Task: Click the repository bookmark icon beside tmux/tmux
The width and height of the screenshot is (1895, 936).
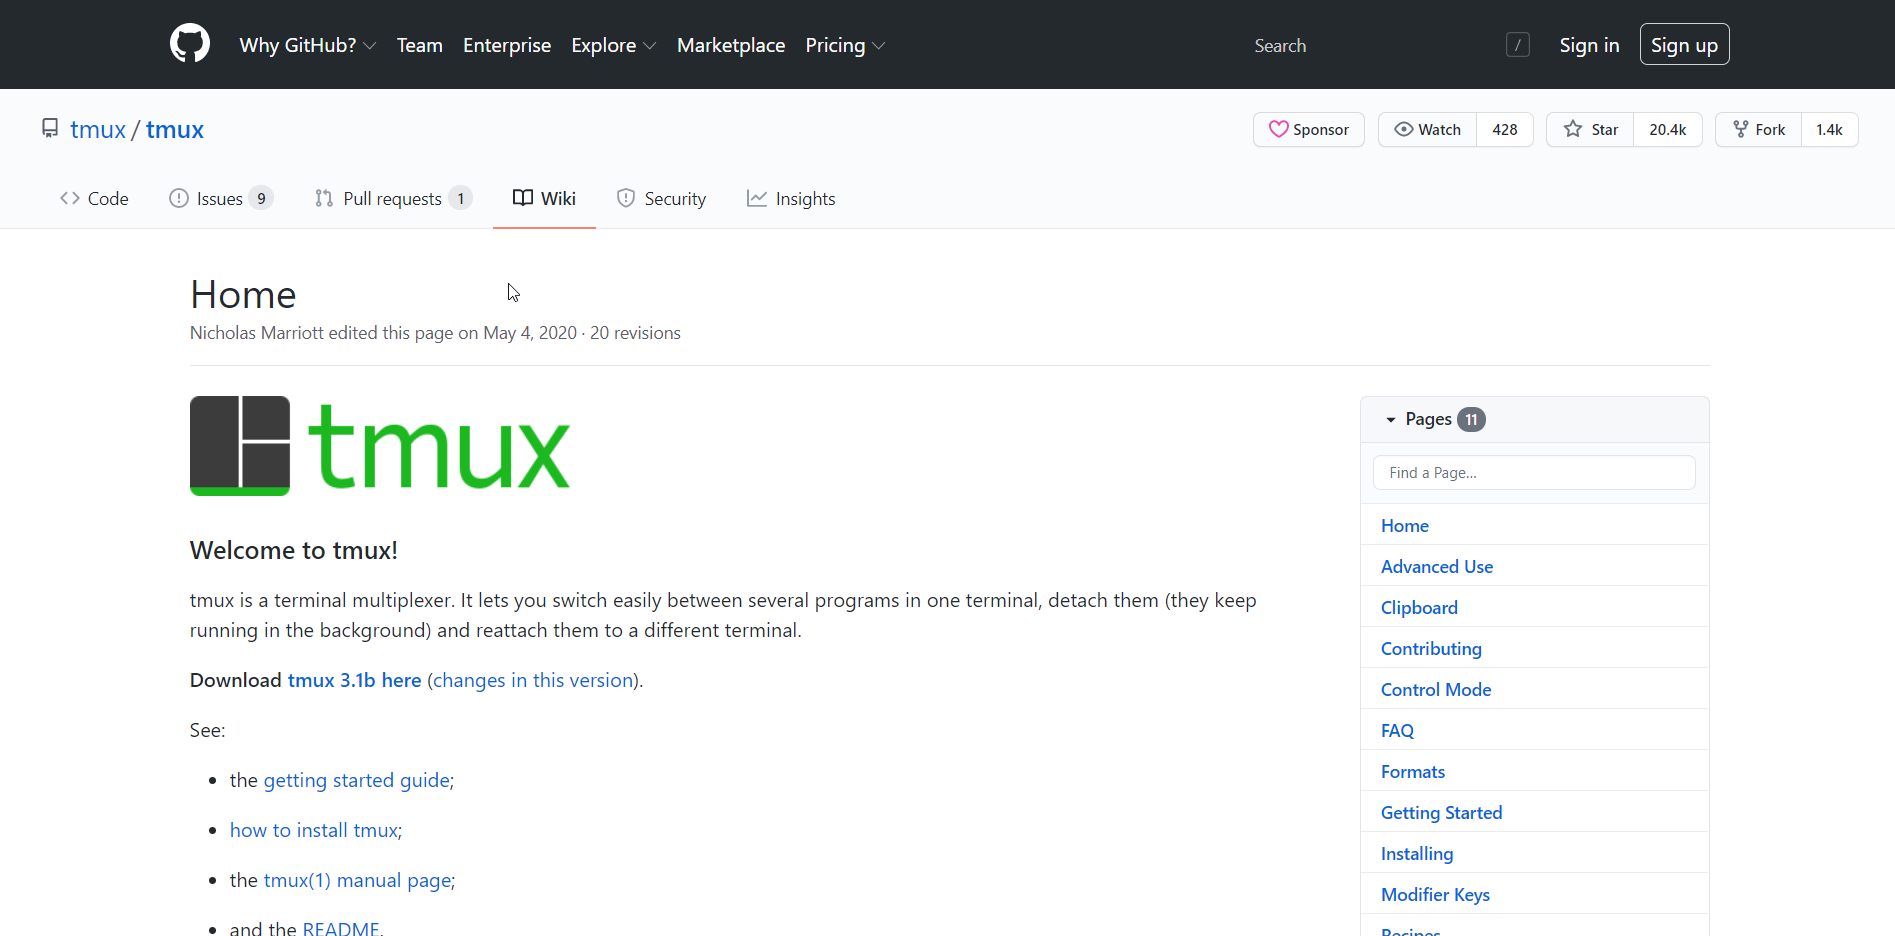Action: (x=50, y=127)
